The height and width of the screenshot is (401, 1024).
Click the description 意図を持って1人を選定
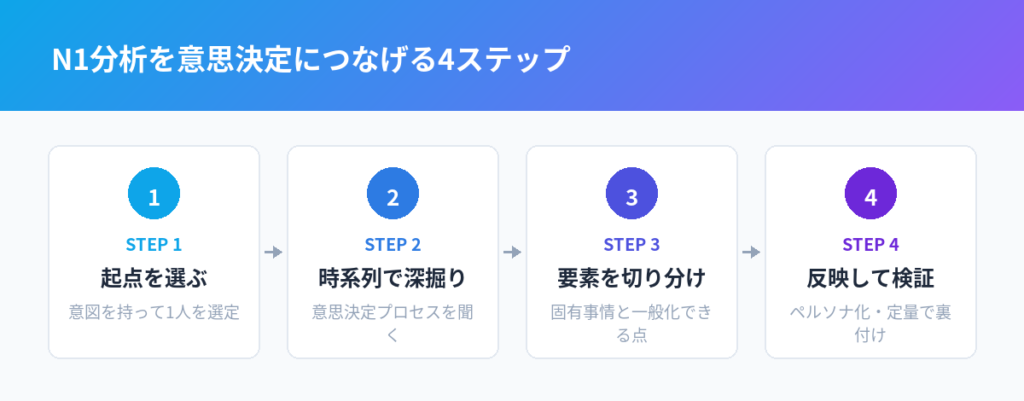[x=154, y=312]
